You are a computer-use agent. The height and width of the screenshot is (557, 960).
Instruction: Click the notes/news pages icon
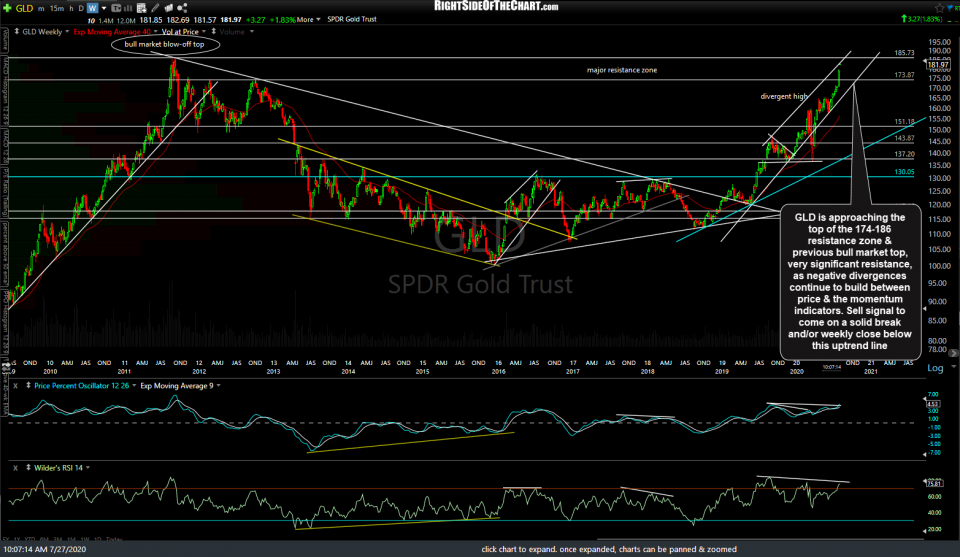(168, 8)
